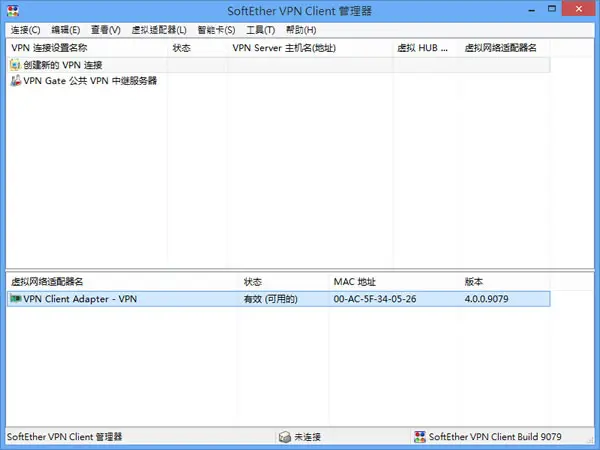Viewport: 600px width, 450px height.
Task: Click the SoftEther build icon in status bar
Action: tap(420, 437)
